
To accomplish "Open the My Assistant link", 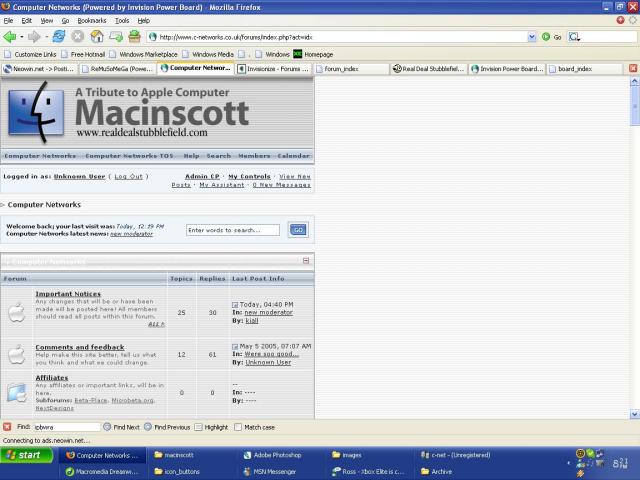I will coord(222,185).
